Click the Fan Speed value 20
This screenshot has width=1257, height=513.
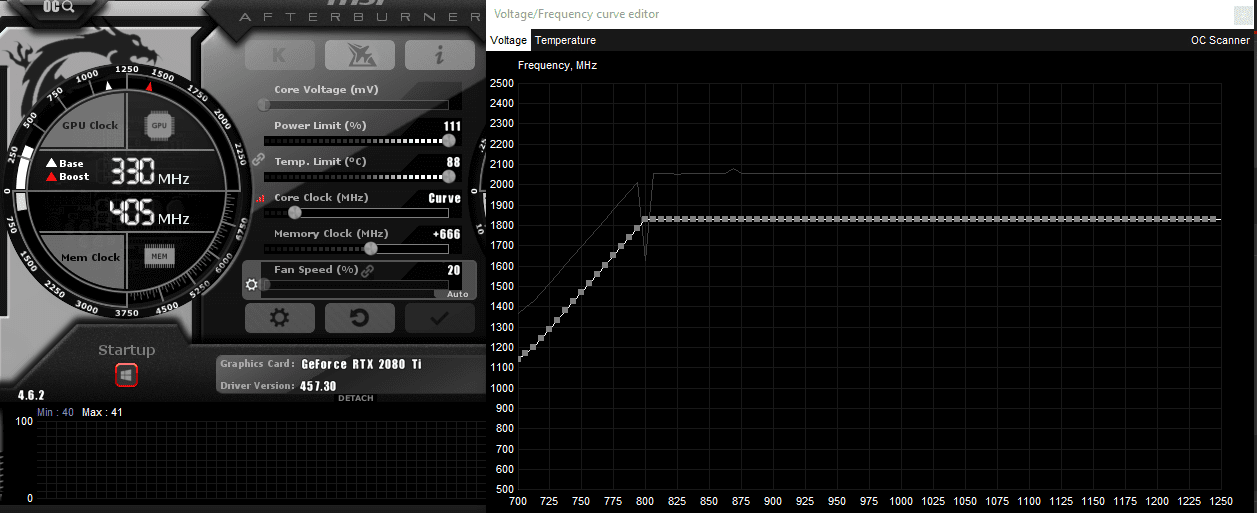454,270
